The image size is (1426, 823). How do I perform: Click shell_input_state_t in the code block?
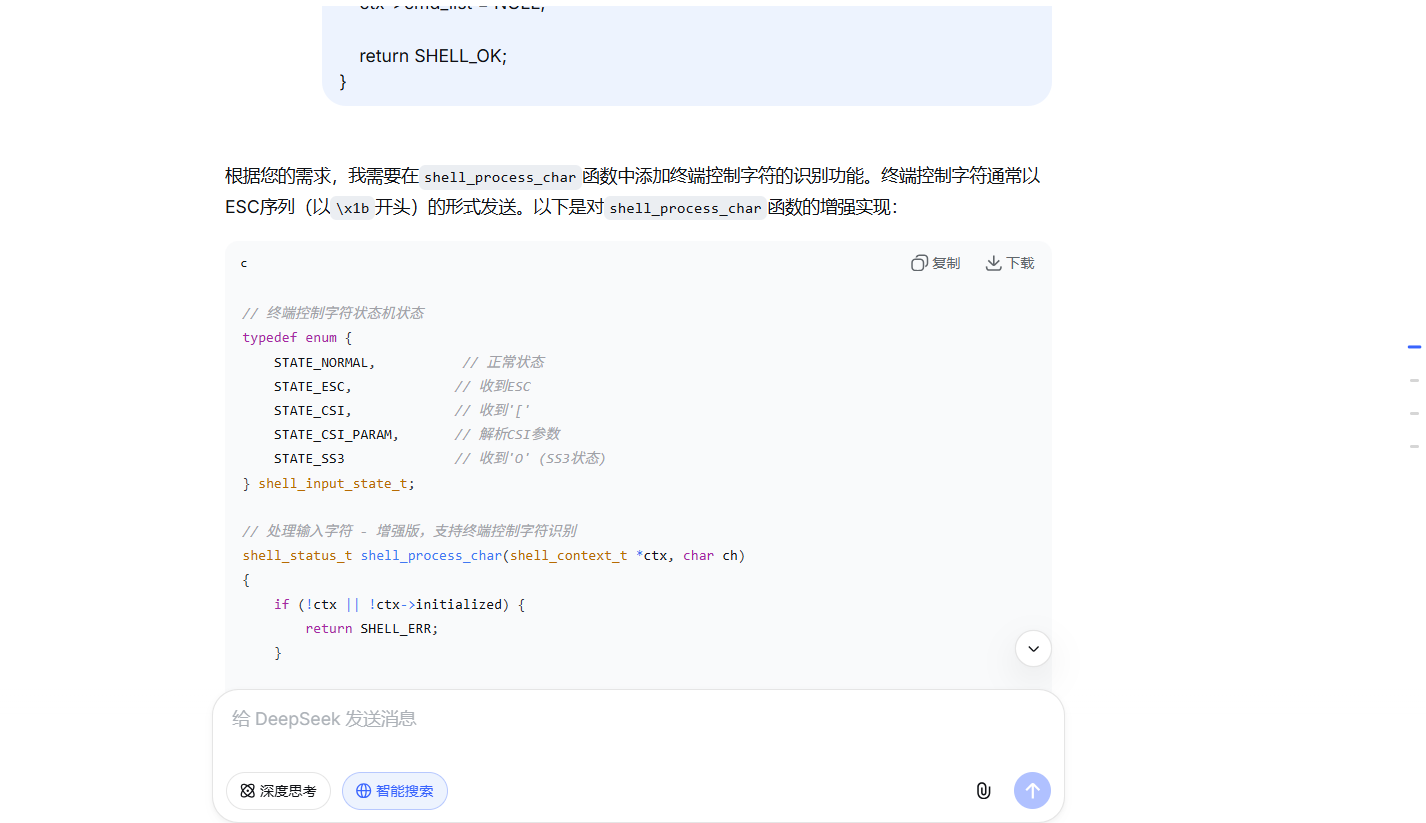tap(334, 483)
